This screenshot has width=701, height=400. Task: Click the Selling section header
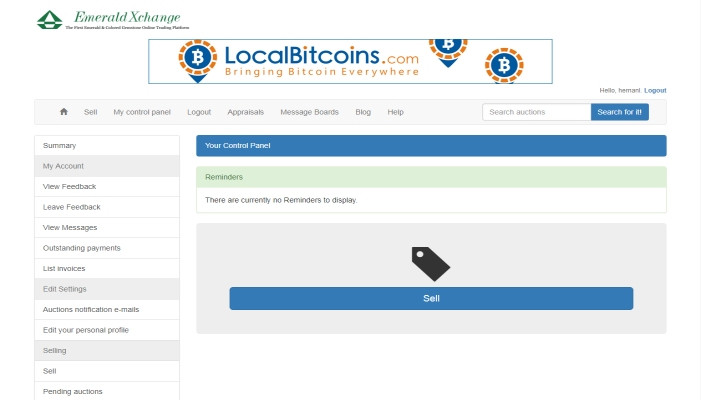[x=107, y=351]
